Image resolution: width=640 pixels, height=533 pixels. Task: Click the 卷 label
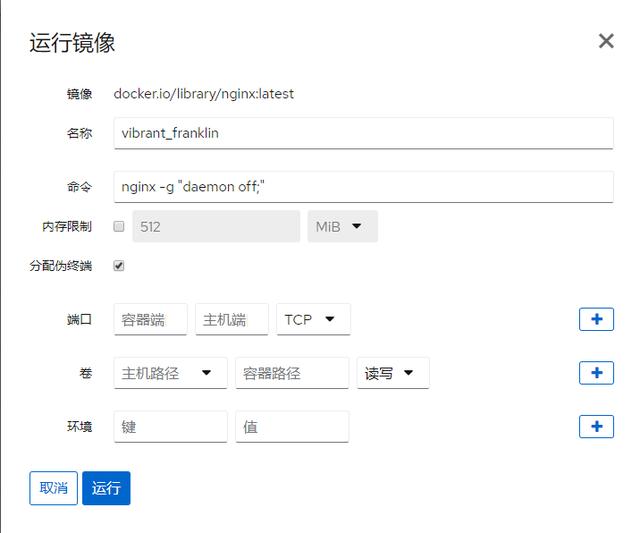click(86, 373)
